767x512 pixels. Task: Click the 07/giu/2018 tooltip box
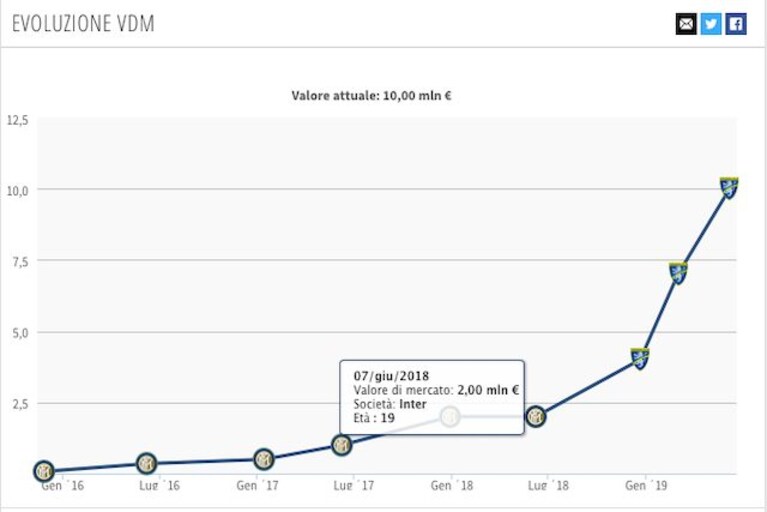click(432, 397)
